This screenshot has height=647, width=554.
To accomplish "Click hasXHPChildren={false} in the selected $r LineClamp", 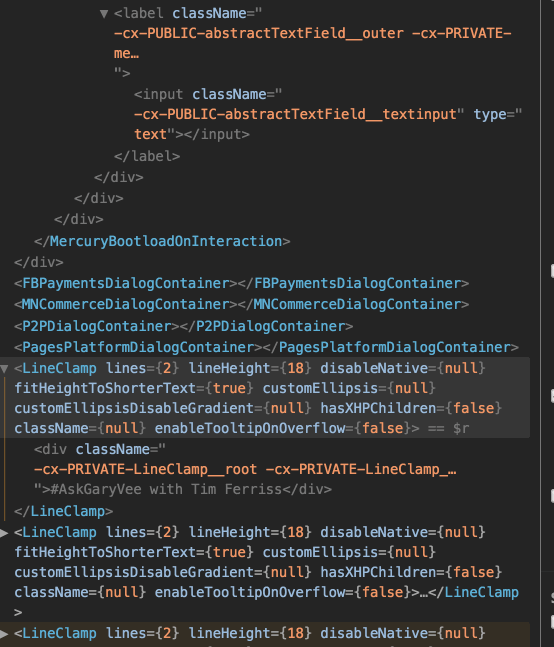I will tap(411, 408).
